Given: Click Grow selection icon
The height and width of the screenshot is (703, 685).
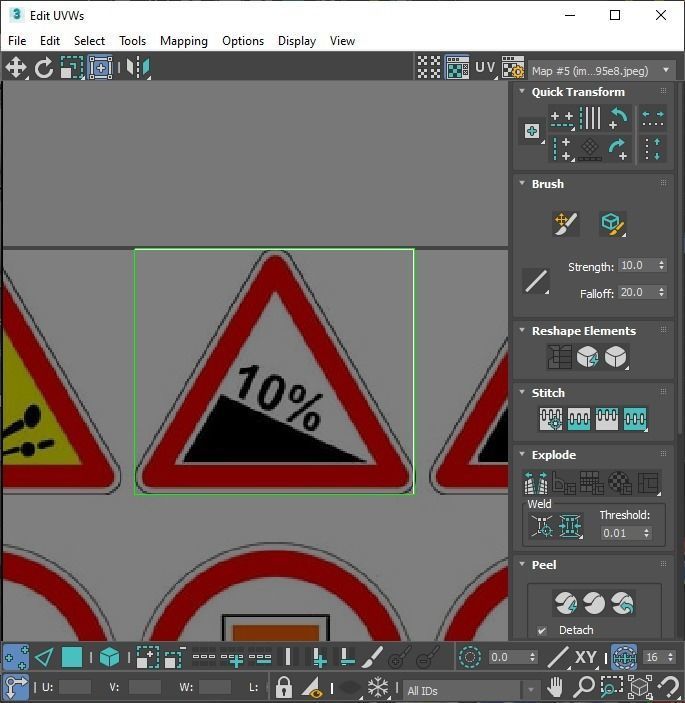Looking at the screenshot, I should pyautogui.click(x=147, y=658).
